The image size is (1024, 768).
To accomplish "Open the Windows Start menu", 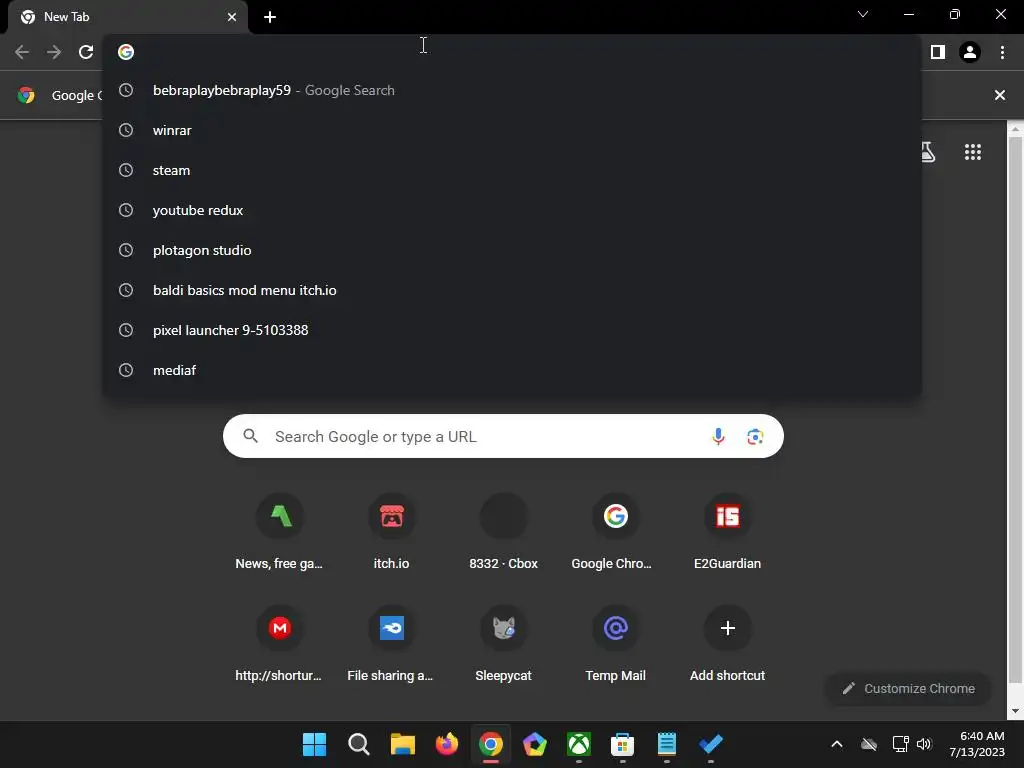I will coord(314,744).
